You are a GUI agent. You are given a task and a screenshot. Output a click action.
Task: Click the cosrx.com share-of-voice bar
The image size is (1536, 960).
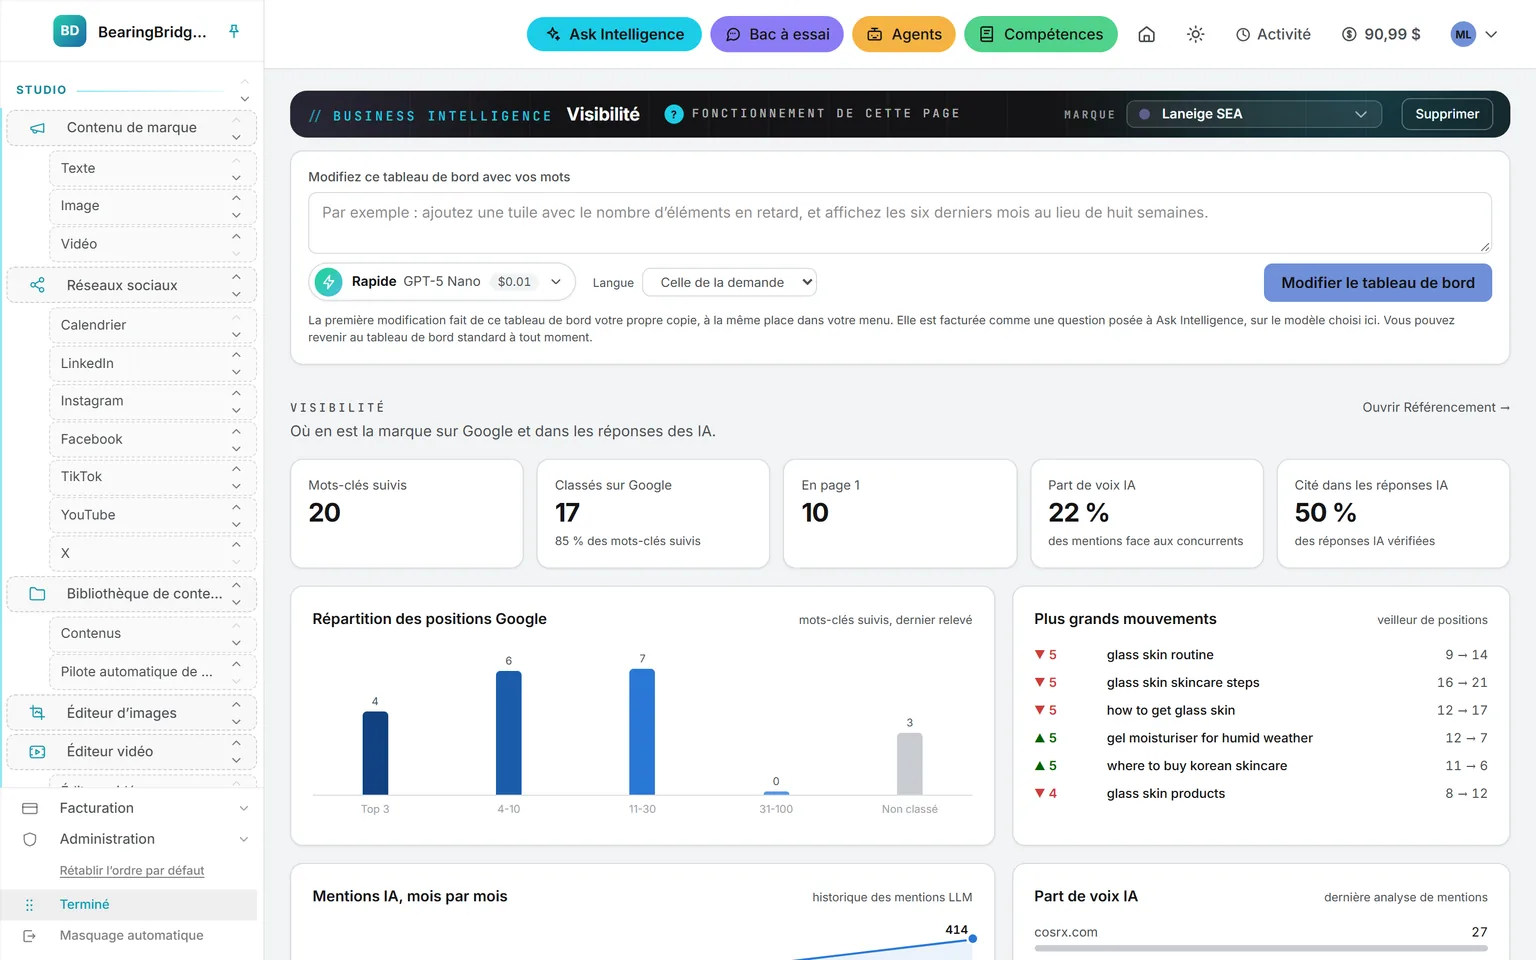point(1261,948)
